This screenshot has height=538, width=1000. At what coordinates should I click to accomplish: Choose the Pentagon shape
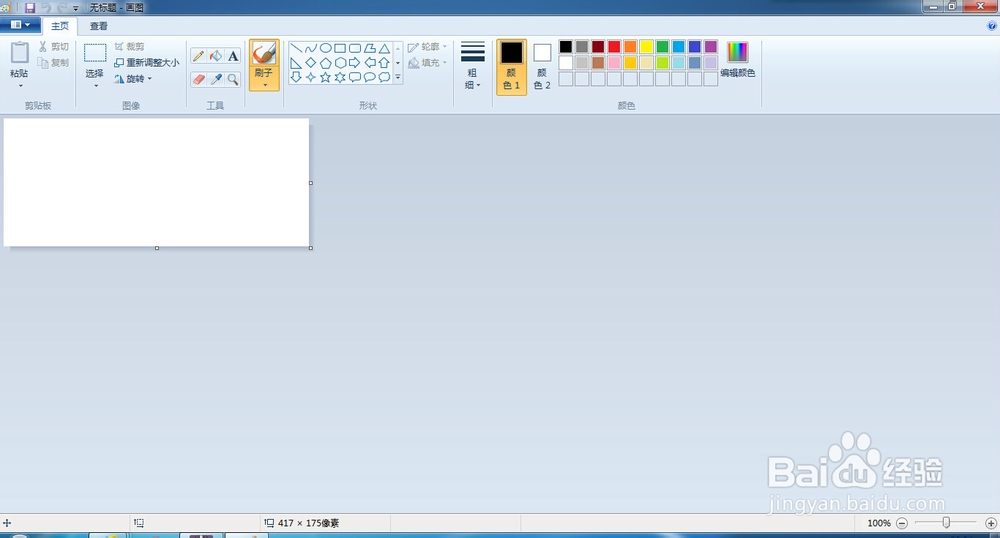[325, 63]
